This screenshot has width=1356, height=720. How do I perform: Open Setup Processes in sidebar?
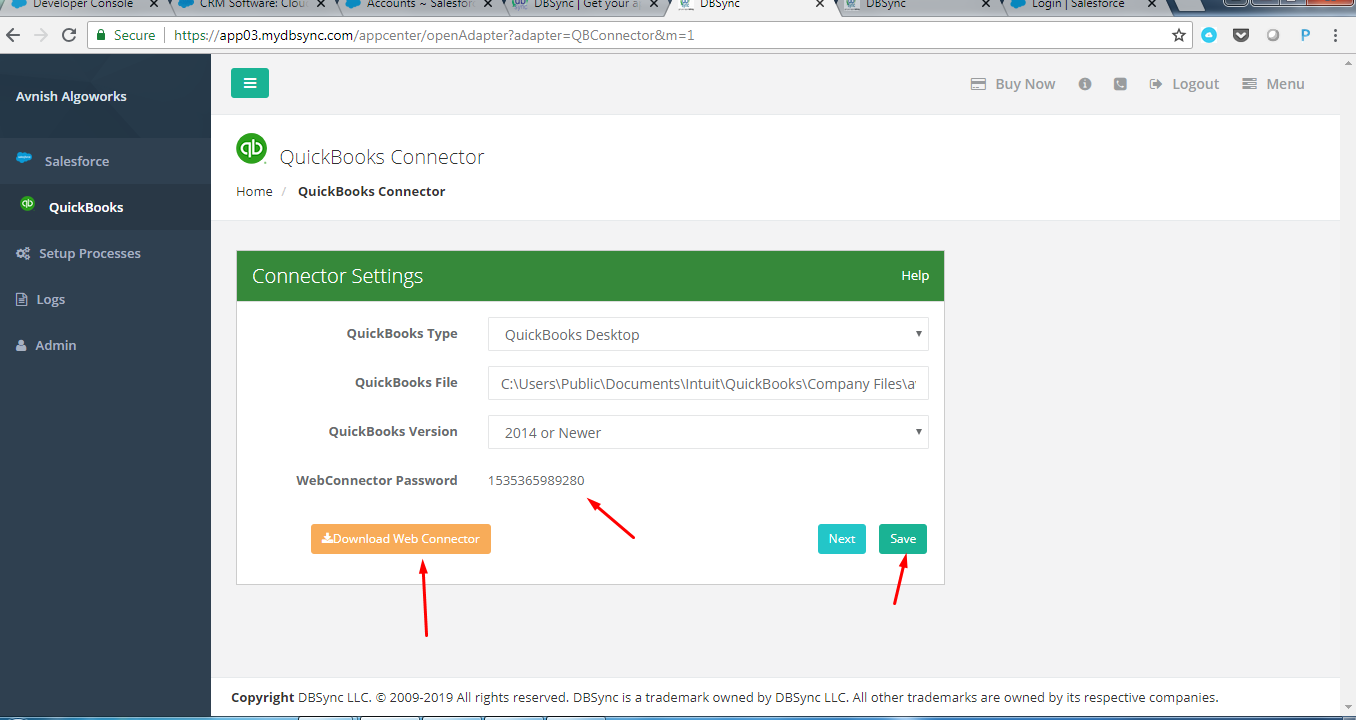point(89,253)
